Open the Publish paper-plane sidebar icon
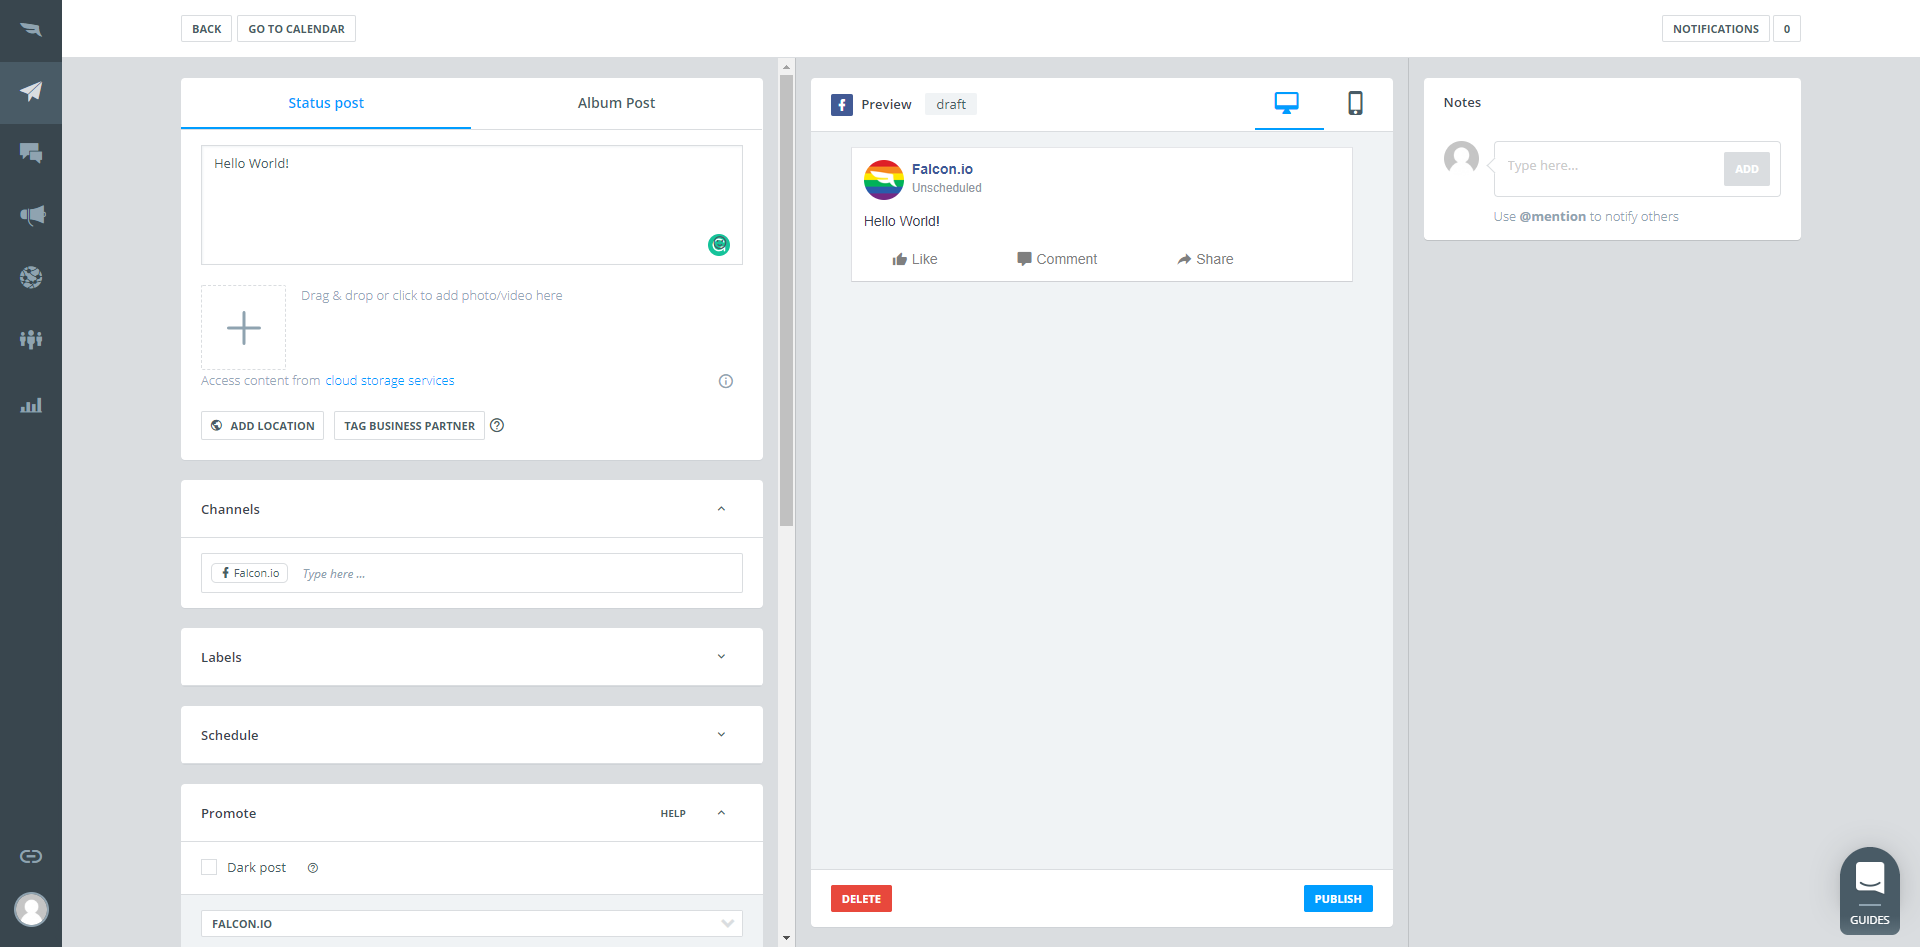Viewport: 1920px width, 947px height. pos(31,92)
